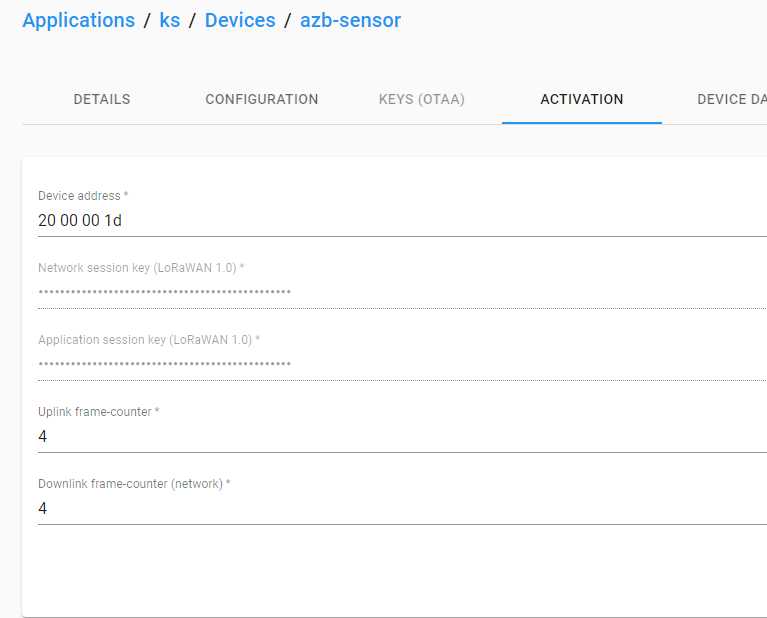Viewport: 767px width, 618px height.
Task: Switch to the Details tab
Action: (x=102, y=99)
